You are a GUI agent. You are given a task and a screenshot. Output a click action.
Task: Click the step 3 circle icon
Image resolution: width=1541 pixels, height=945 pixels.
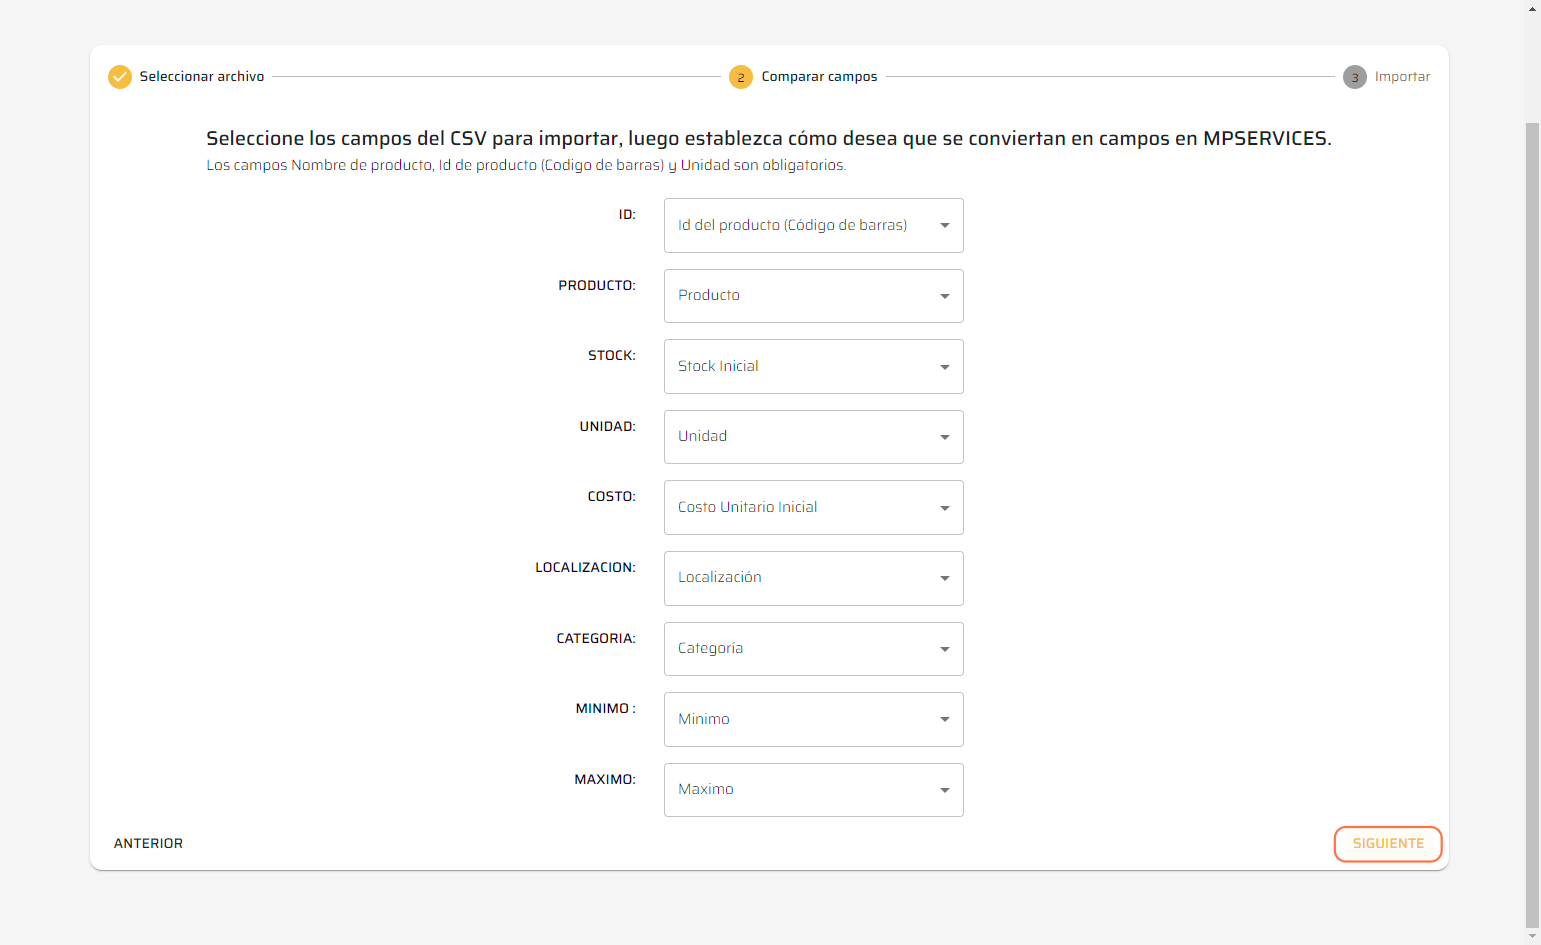(x=1355, y=77)
